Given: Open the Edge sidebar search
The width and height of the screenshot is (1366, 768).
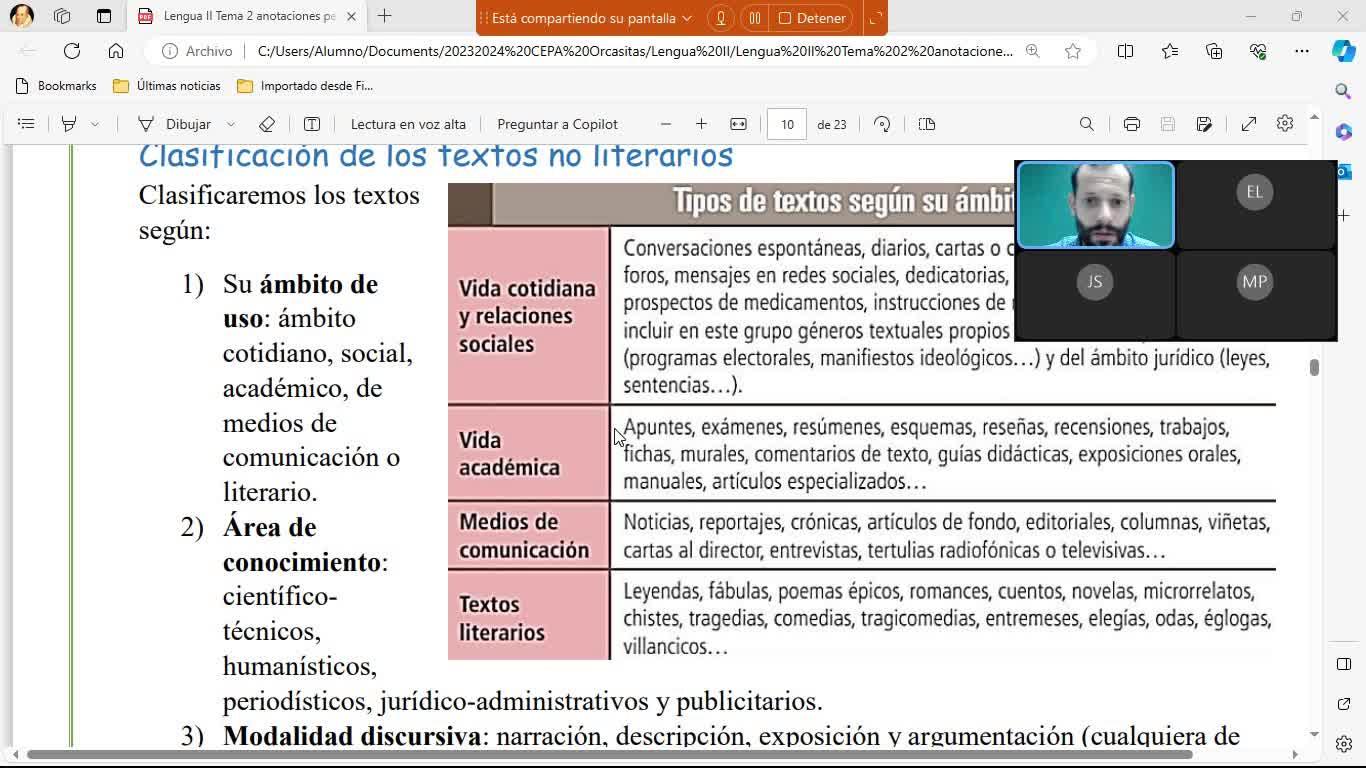Looking at the screenshot, I should (x=1343, y=91).
